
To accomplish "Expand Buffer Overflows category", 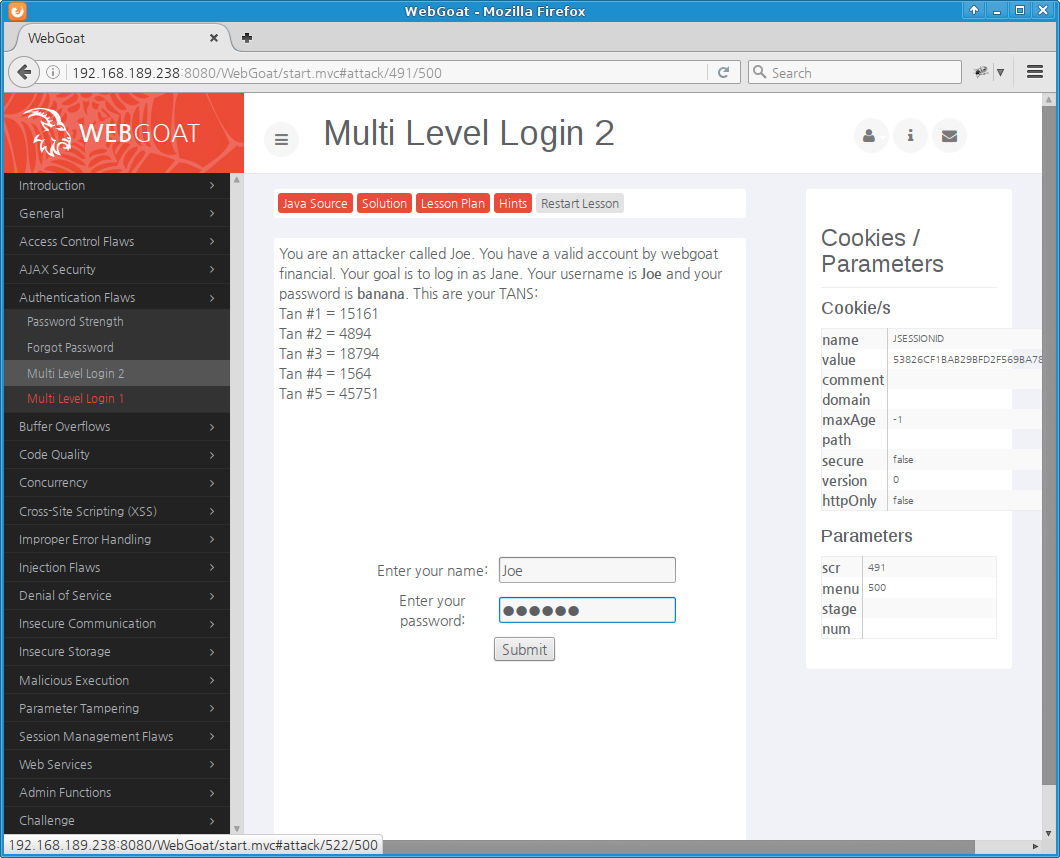I will (x=117, y=427).
